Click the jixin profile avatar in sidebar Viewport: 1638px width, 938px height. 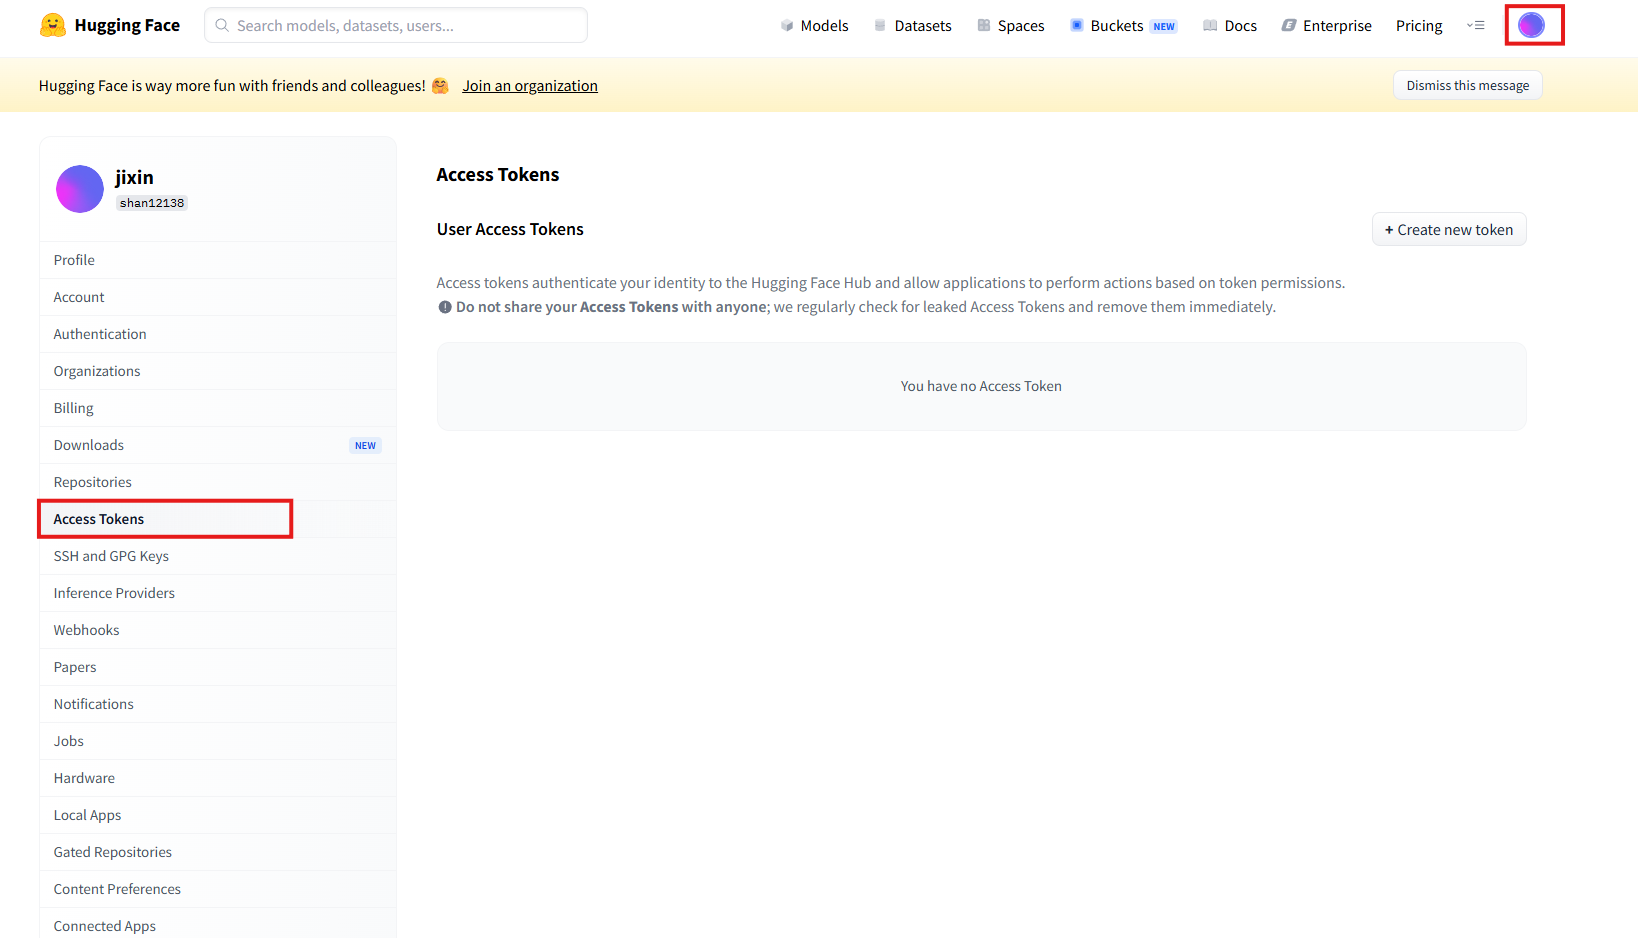[x=80, y=189]
